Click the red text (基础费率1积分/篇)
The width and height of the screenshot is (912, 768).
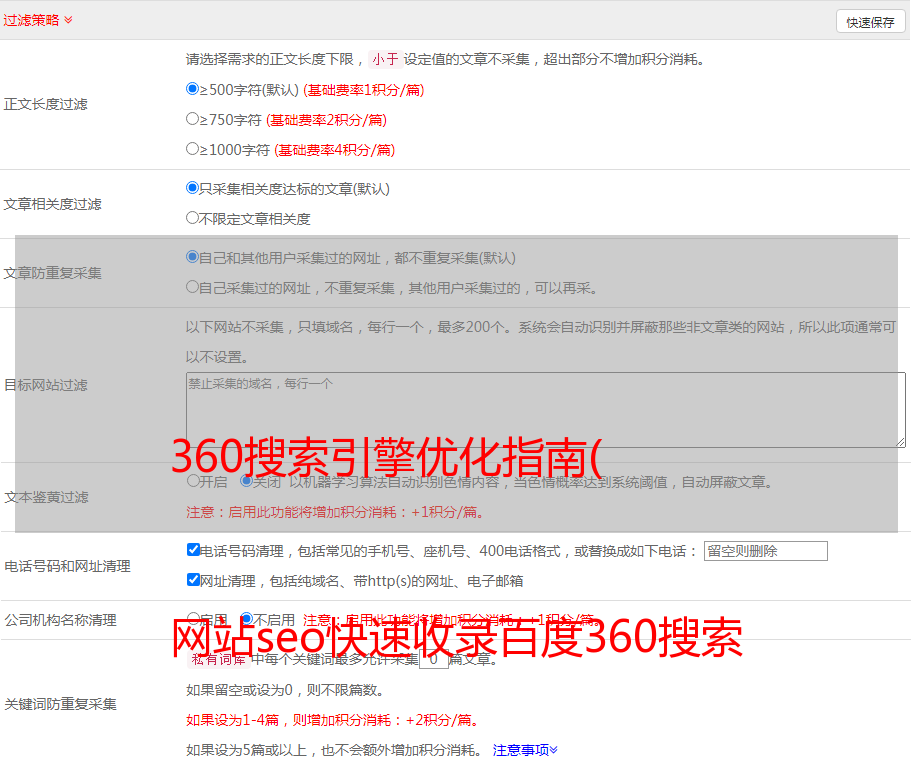[364, 90]
